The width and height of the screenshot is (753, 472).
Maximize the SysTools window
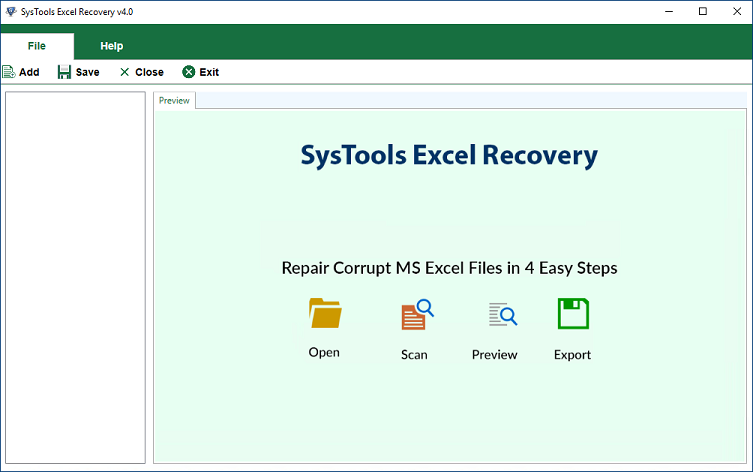point(703,12)
